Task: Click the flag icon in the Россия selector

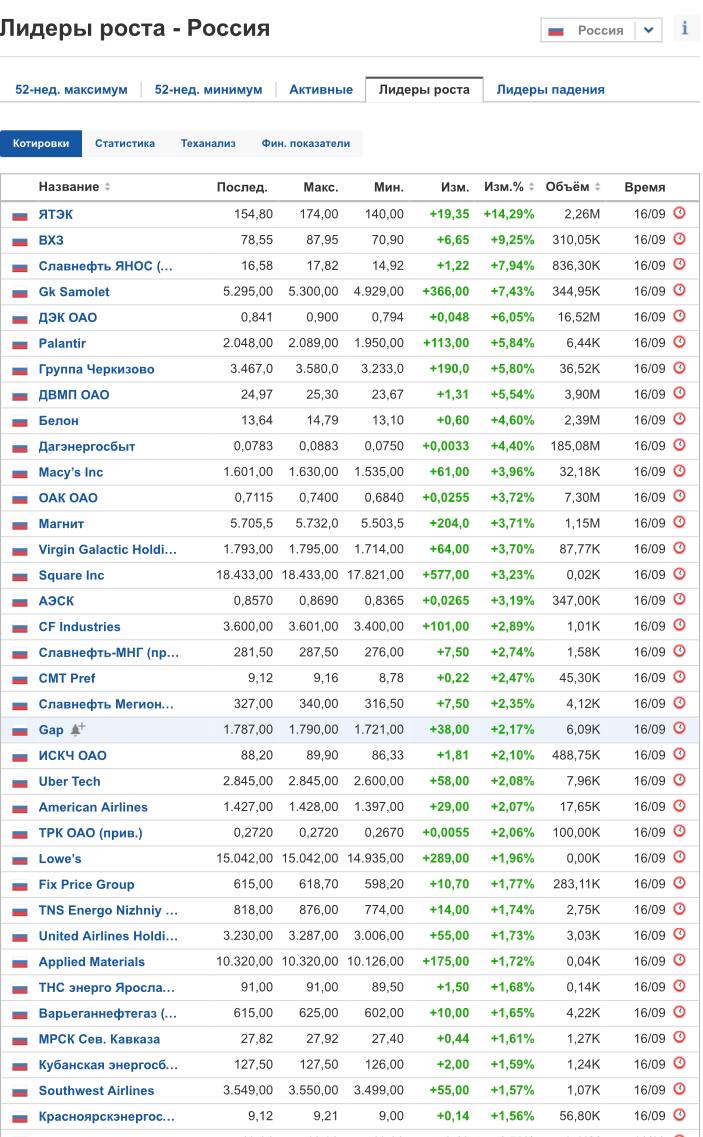Action: point(556,31)
